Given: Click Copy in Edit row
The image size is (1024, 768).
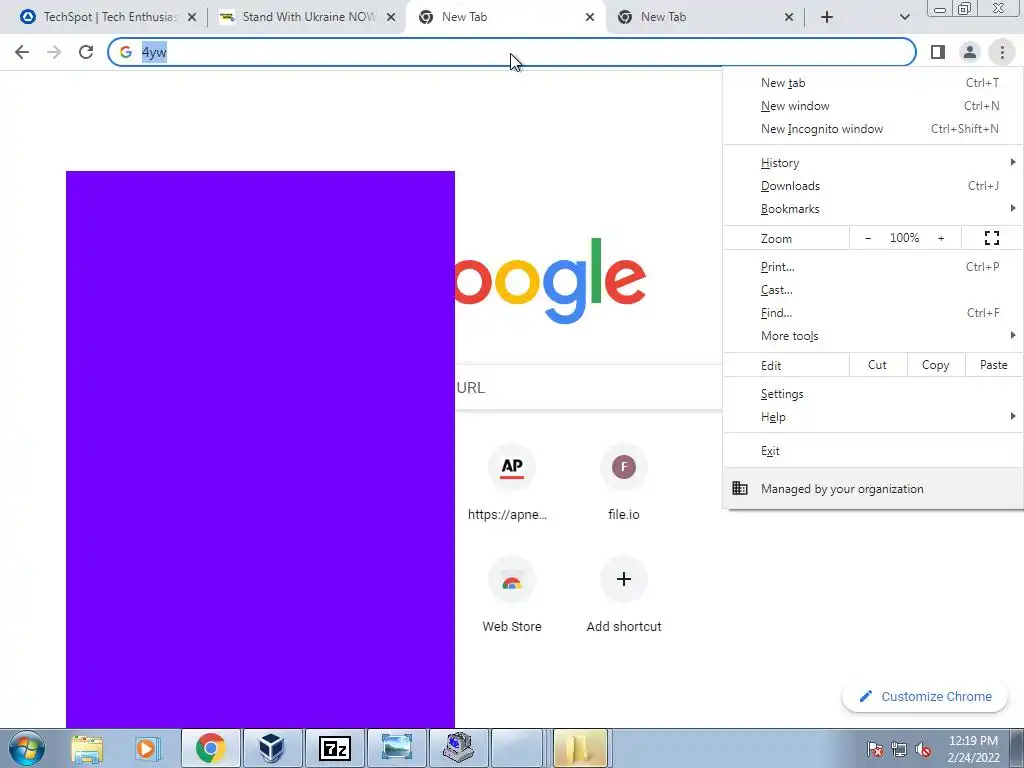Looking at the screenshot, I should [936, 365].
